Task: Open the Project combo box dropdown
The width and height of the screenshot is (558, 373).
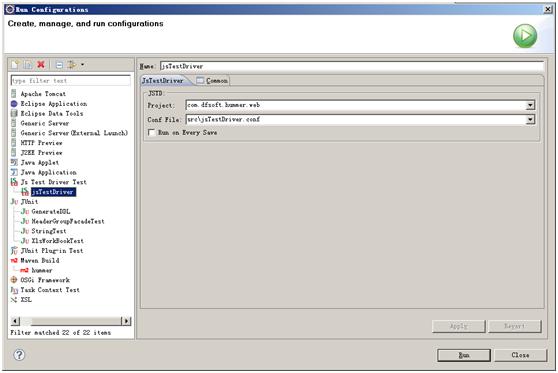Action: point(530,105)
